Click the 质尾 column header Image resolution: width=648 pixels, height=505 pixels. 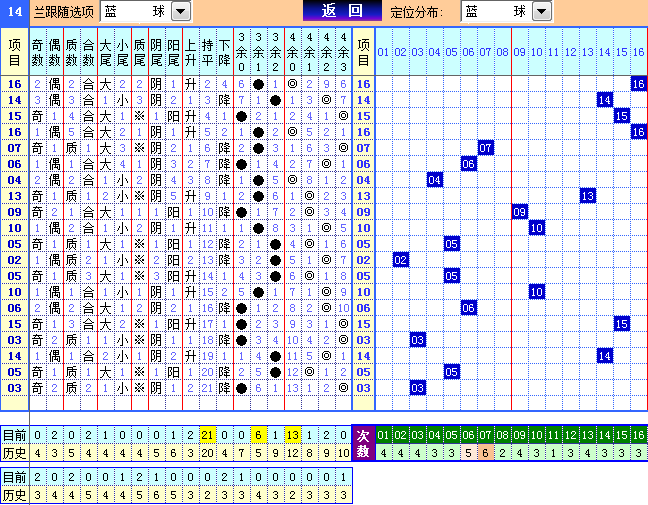tap(139, 52)
